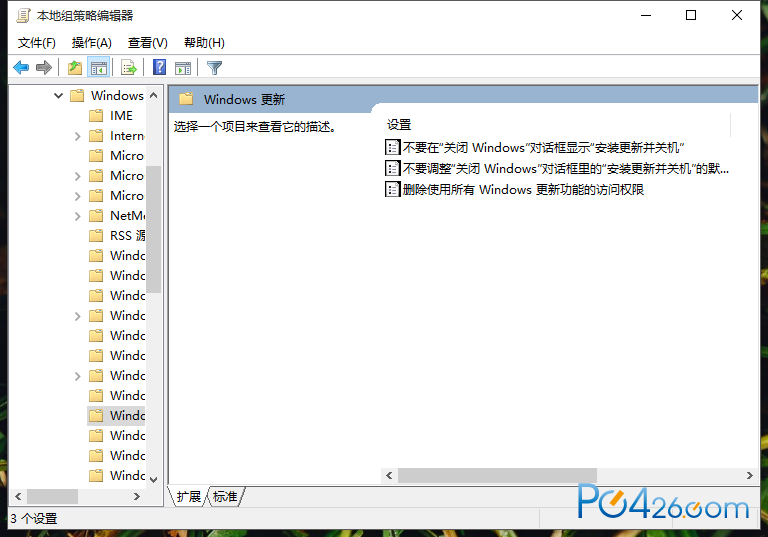Image resolution: width=768 pixels, height=537 pixels.
Task: Click the Filter funnel toolbar icon
Action: pyautogui.click(x=214, y=68)
